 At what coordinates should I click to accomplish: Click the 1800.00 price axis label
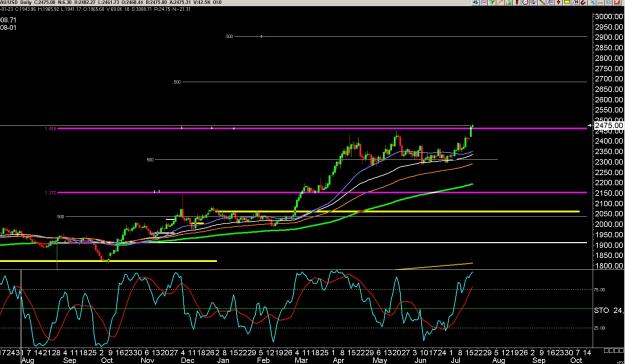pos(609,266)
